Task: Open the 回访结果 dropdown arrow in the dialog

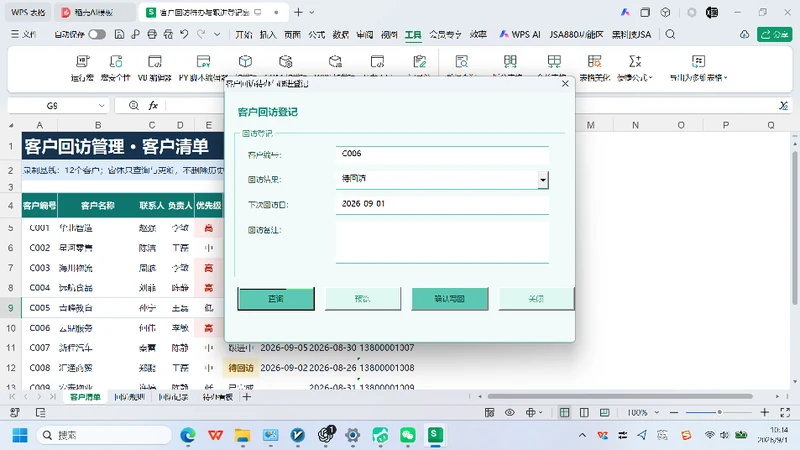Action: (x=543, y=180)
